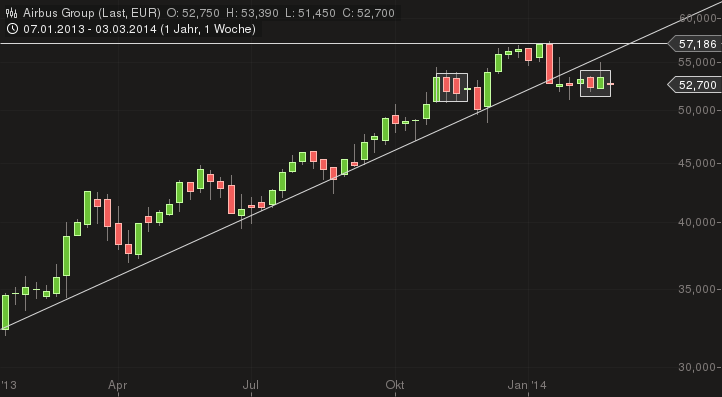Click the first green candle at chart start

5,312
